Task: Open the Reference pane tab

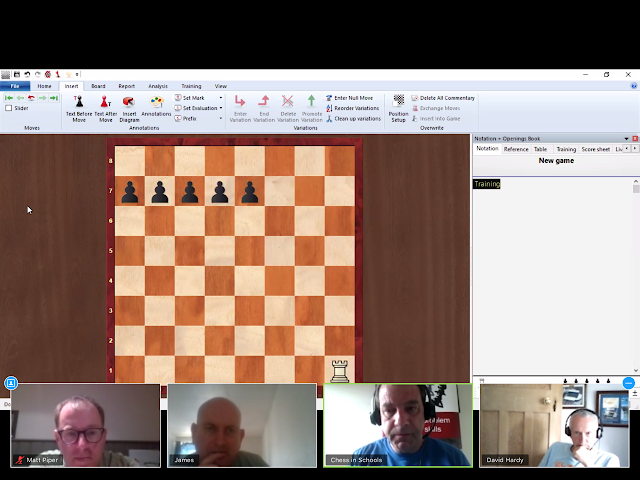Action: [516, 149]
